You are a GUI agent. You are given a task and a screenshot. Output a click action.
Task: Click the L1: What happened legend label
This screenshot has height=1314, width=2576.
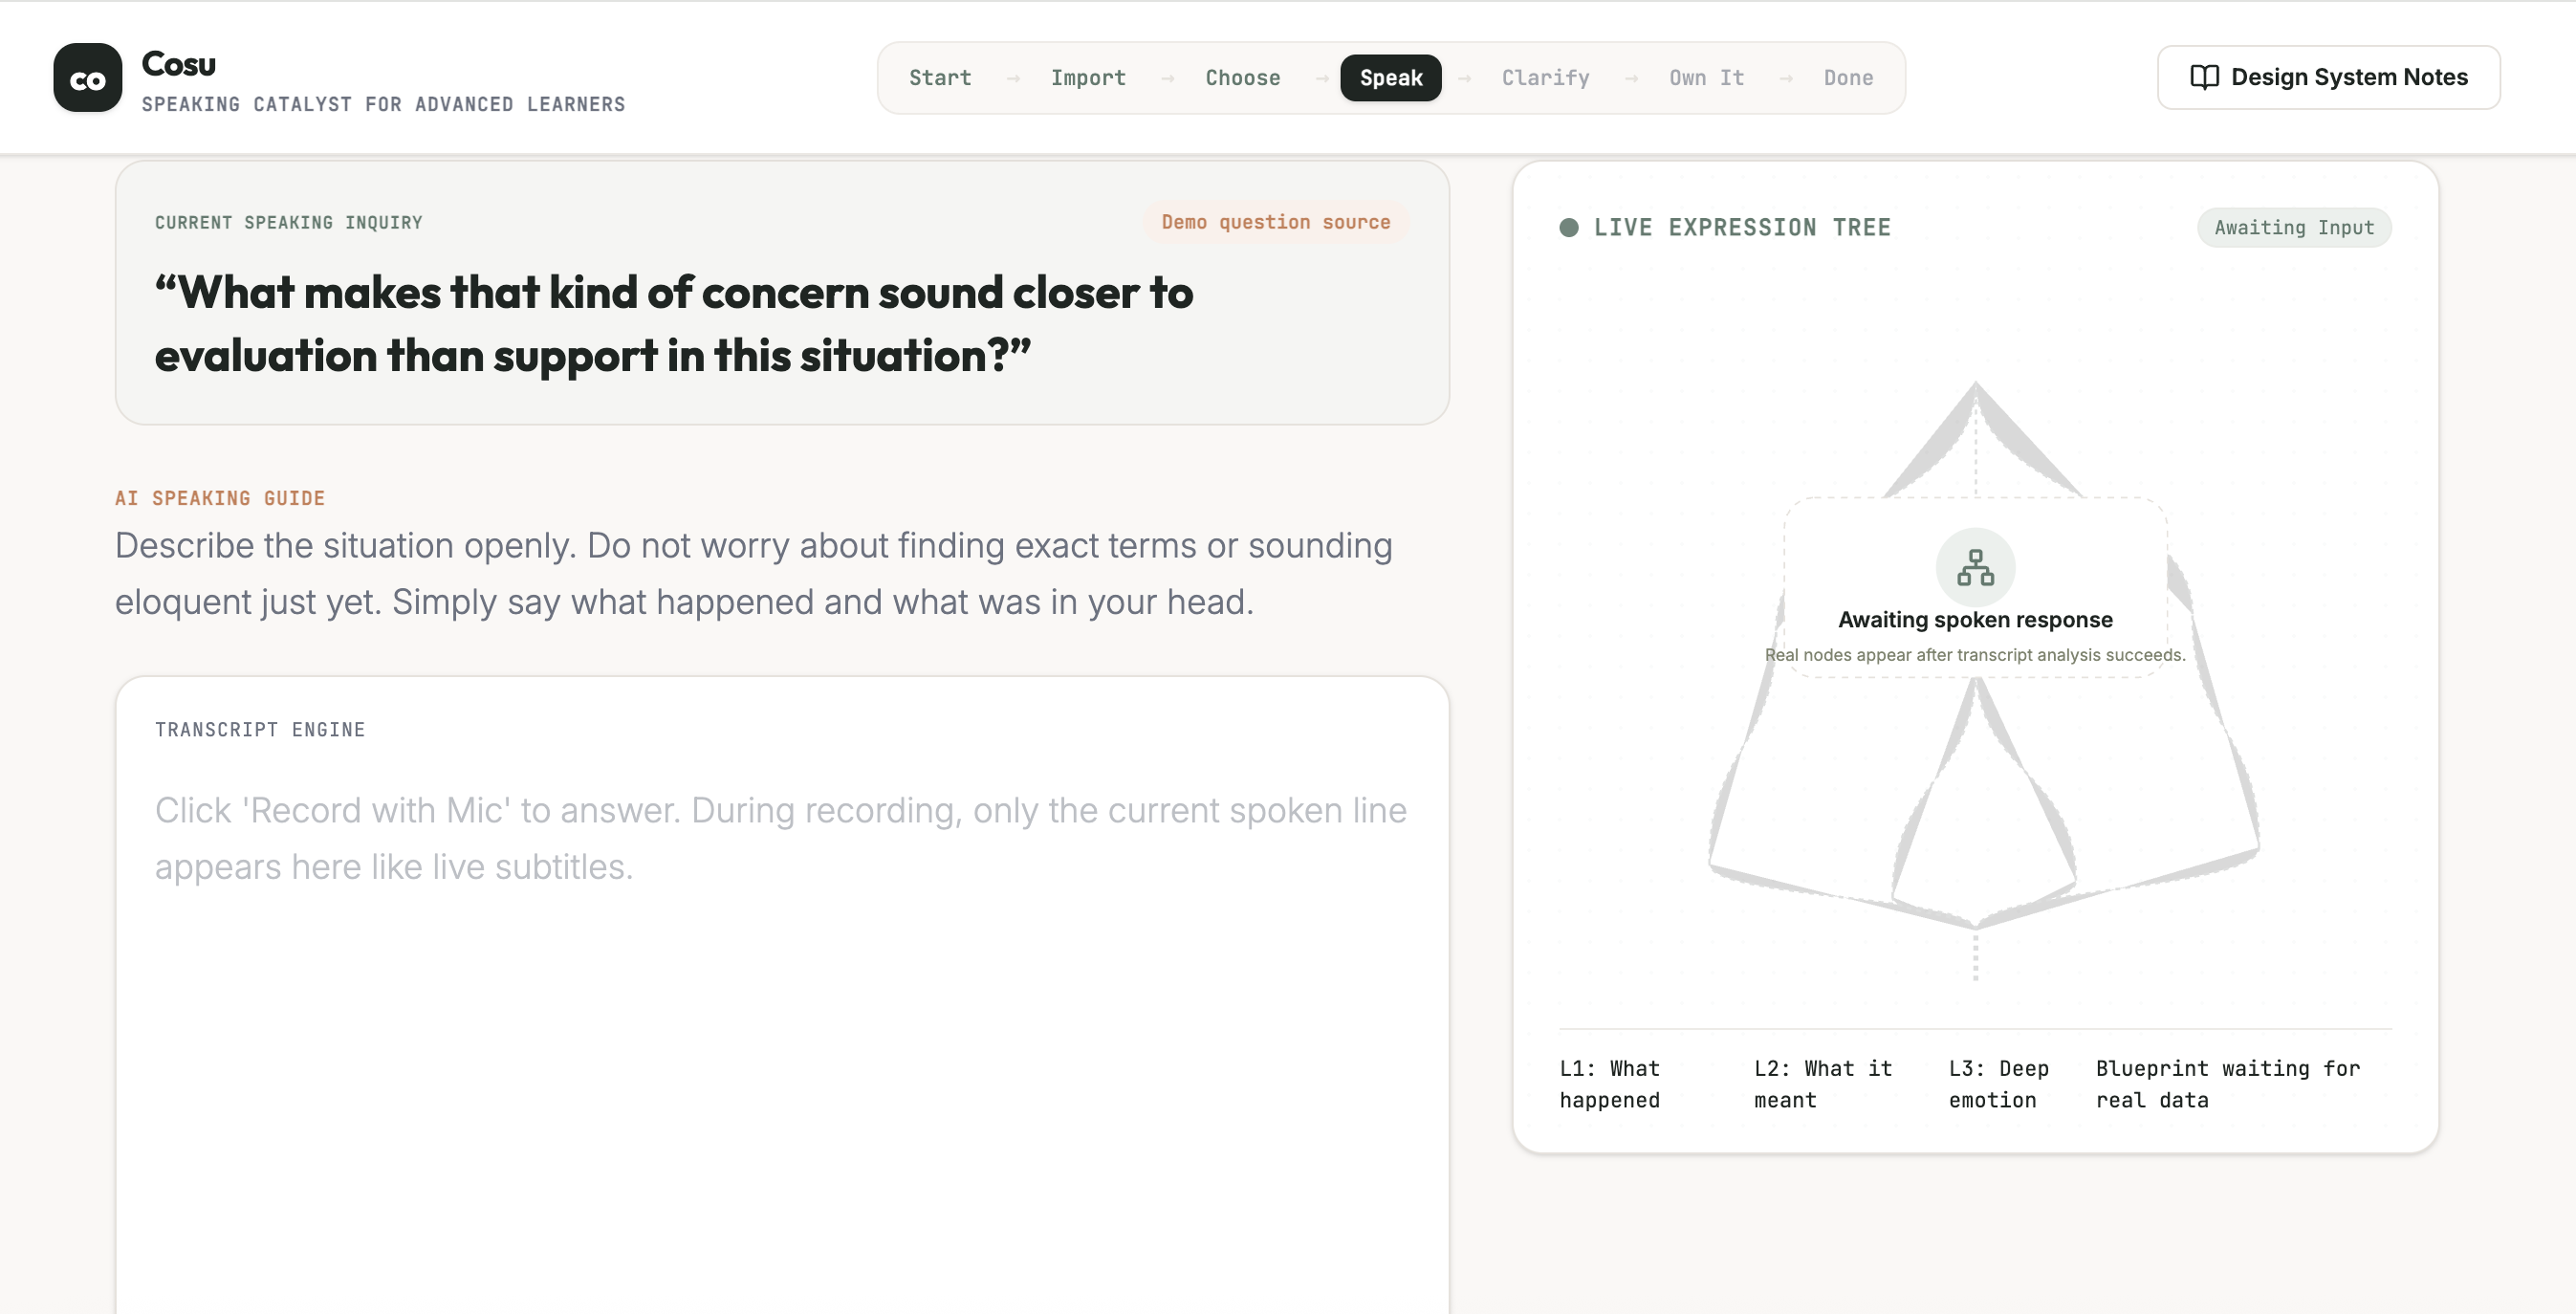coord(1609,1084)
